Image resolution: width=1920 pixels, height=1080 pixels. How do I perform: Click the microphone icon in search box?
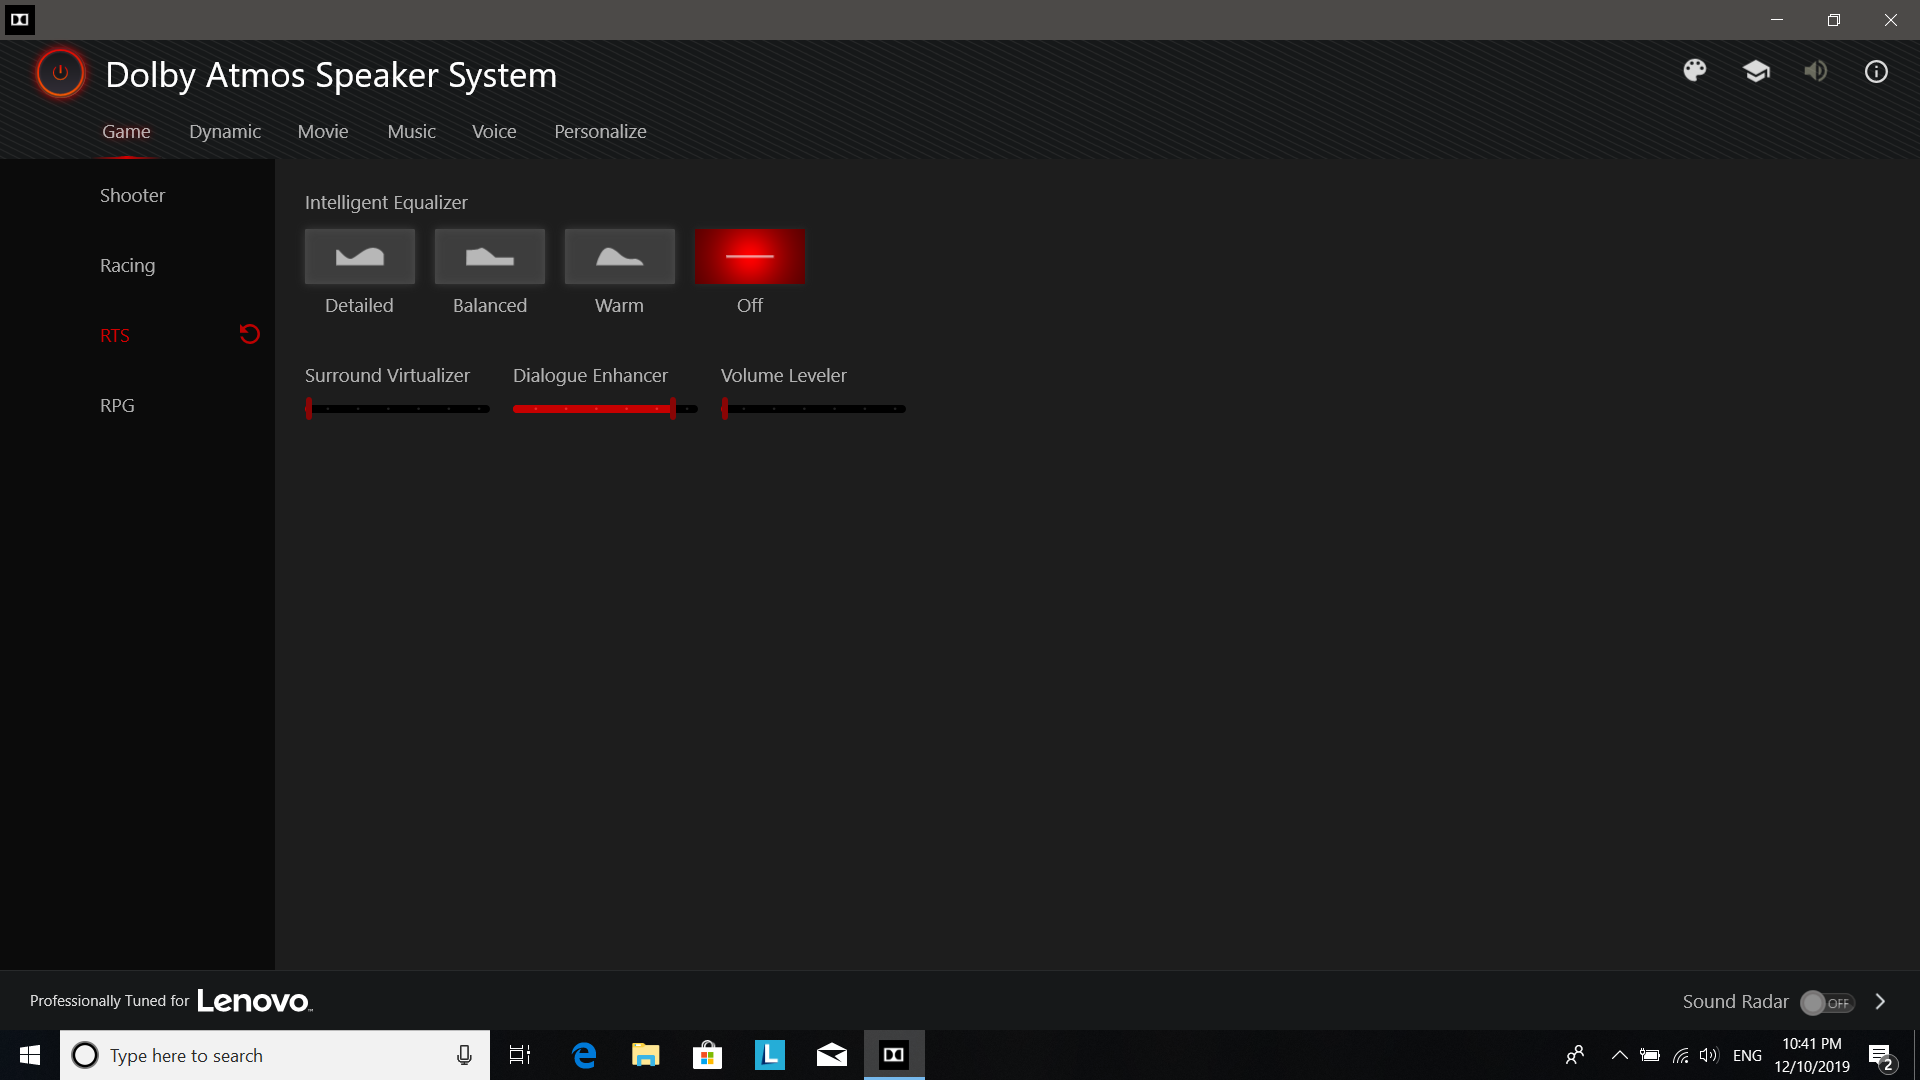[464, 1055]
